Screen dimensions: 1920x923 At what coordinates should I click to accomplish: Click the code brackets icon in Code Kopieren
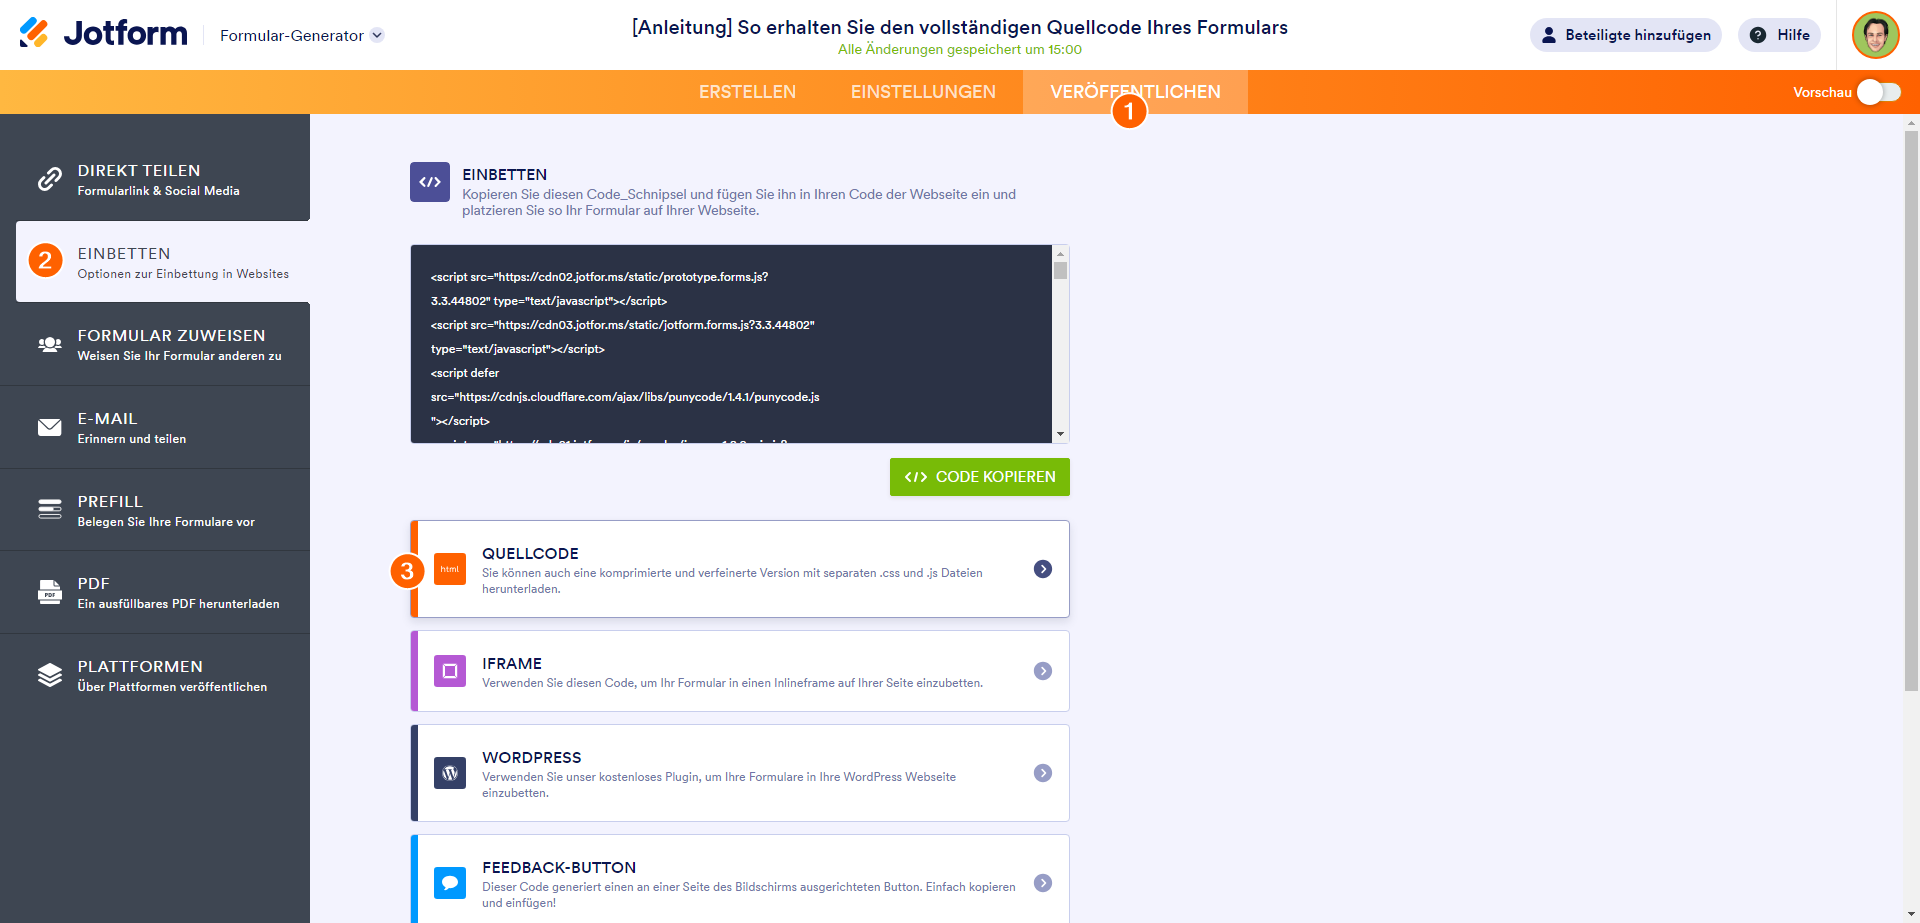[916, 477]
